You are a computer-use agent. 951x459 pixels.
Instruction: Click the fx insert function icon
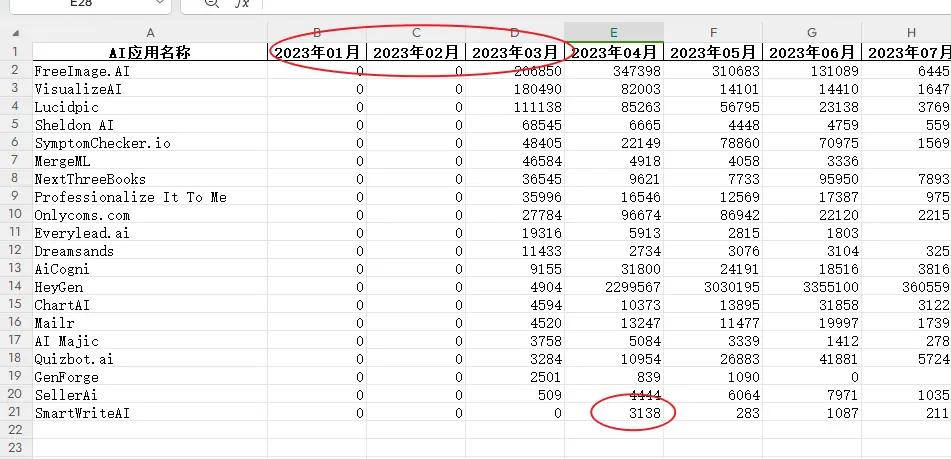[x=242, y=4]
